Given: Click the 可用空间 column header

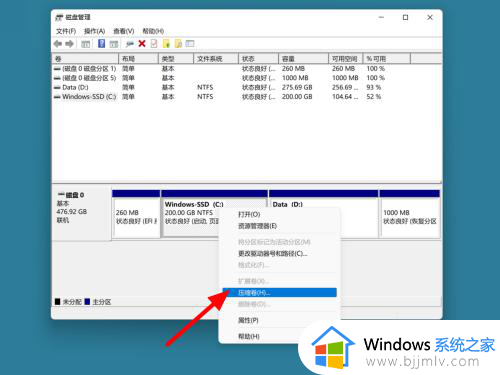Looking at the screenshot, I should tap(346, 59).
